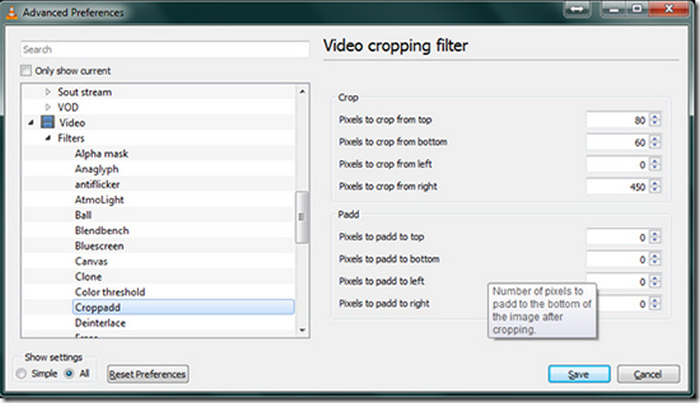Adjust padd to right spinner arrows
This screenshot has height=403, width=700.
[655, 304]
